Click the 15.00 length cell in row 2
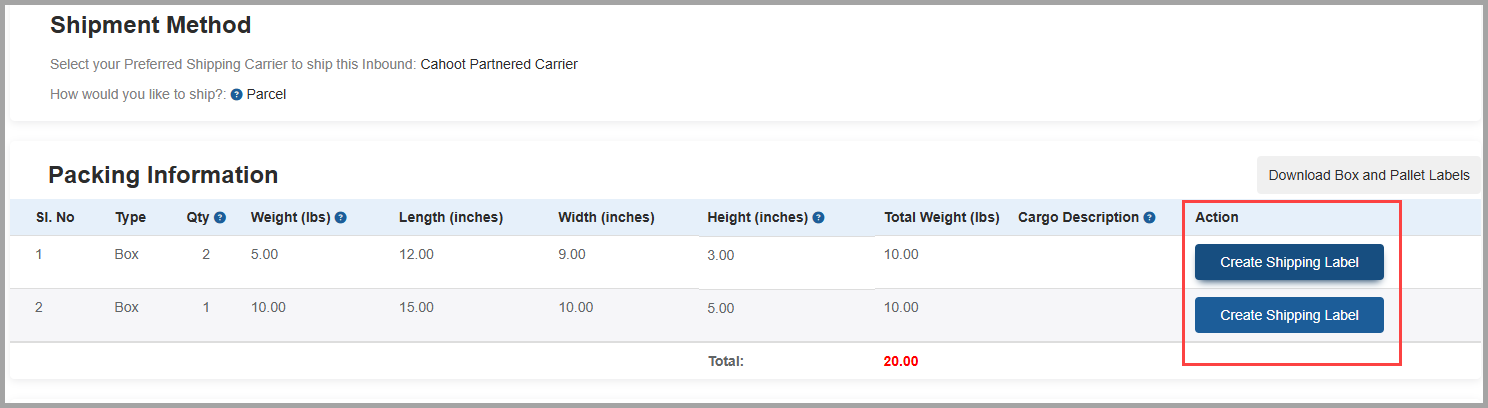This screenshot has height=408, width=1488. pos(416,307)
